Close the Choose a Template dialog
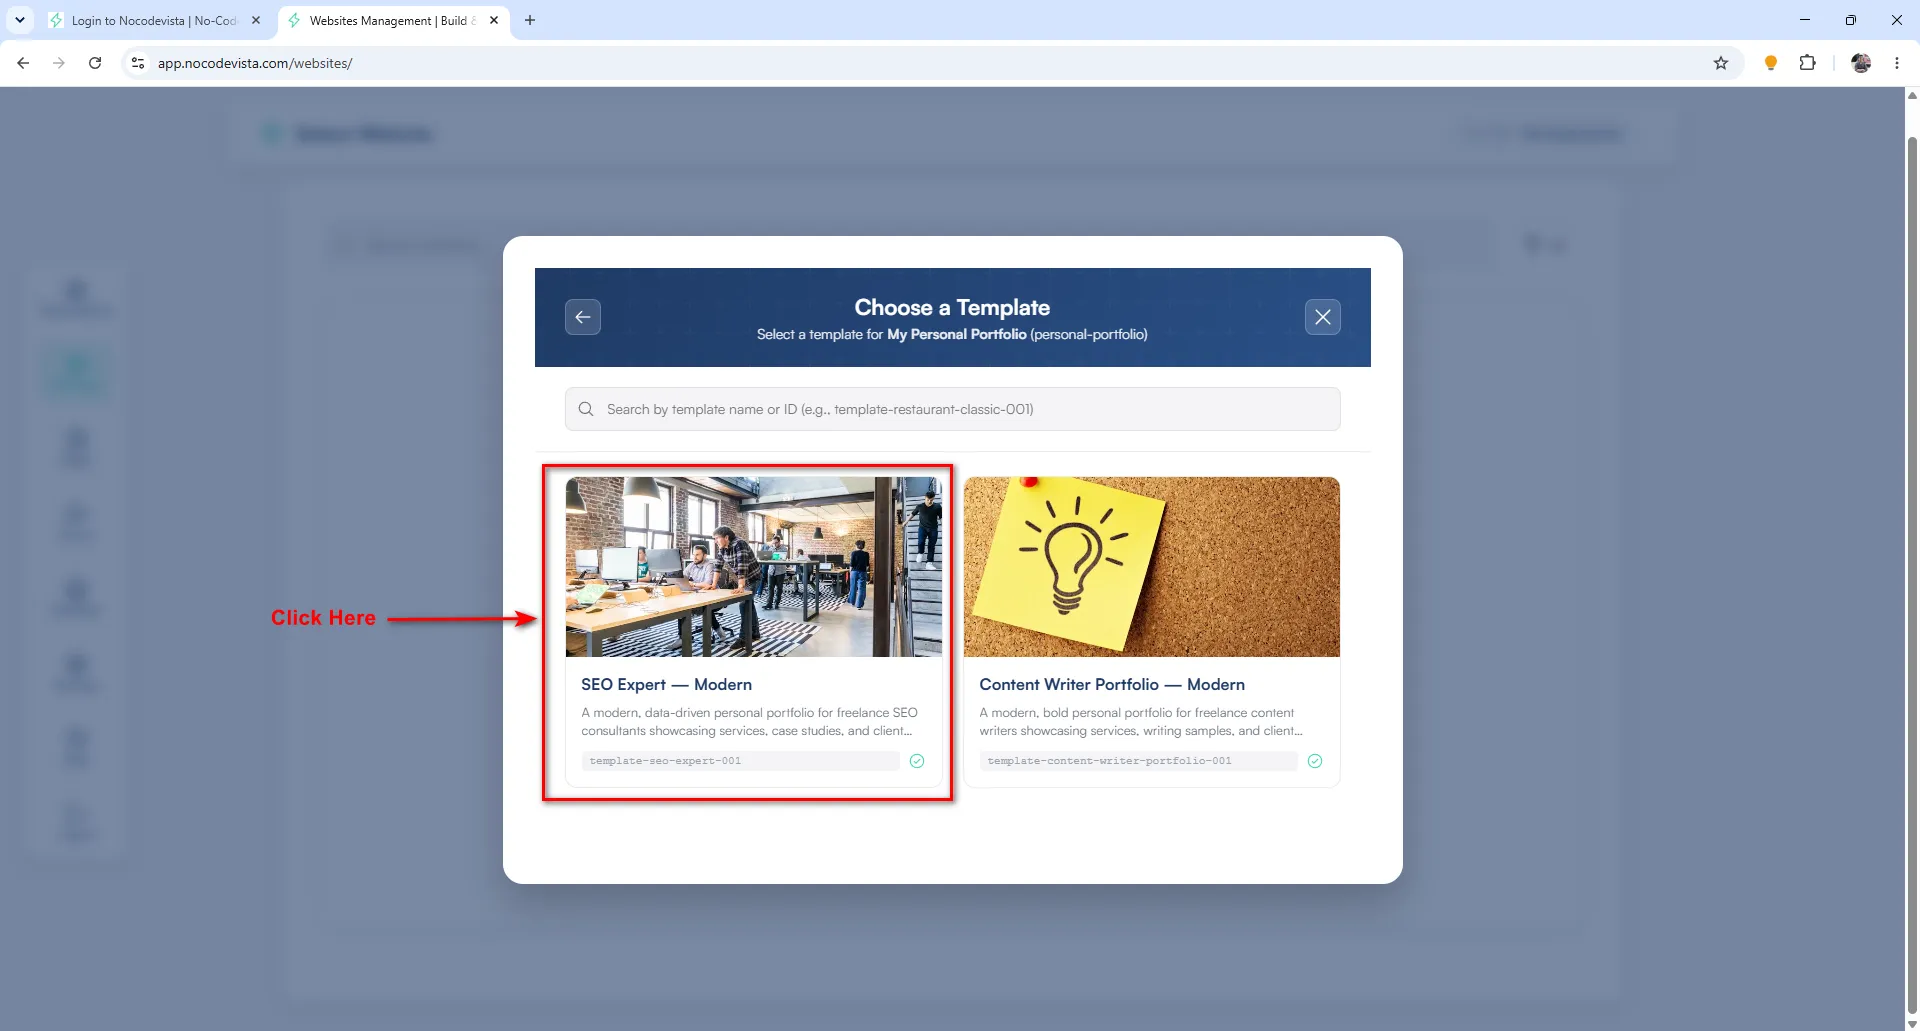The width and height of the screenshot is (1920, 1031). tap(1322, 317)
